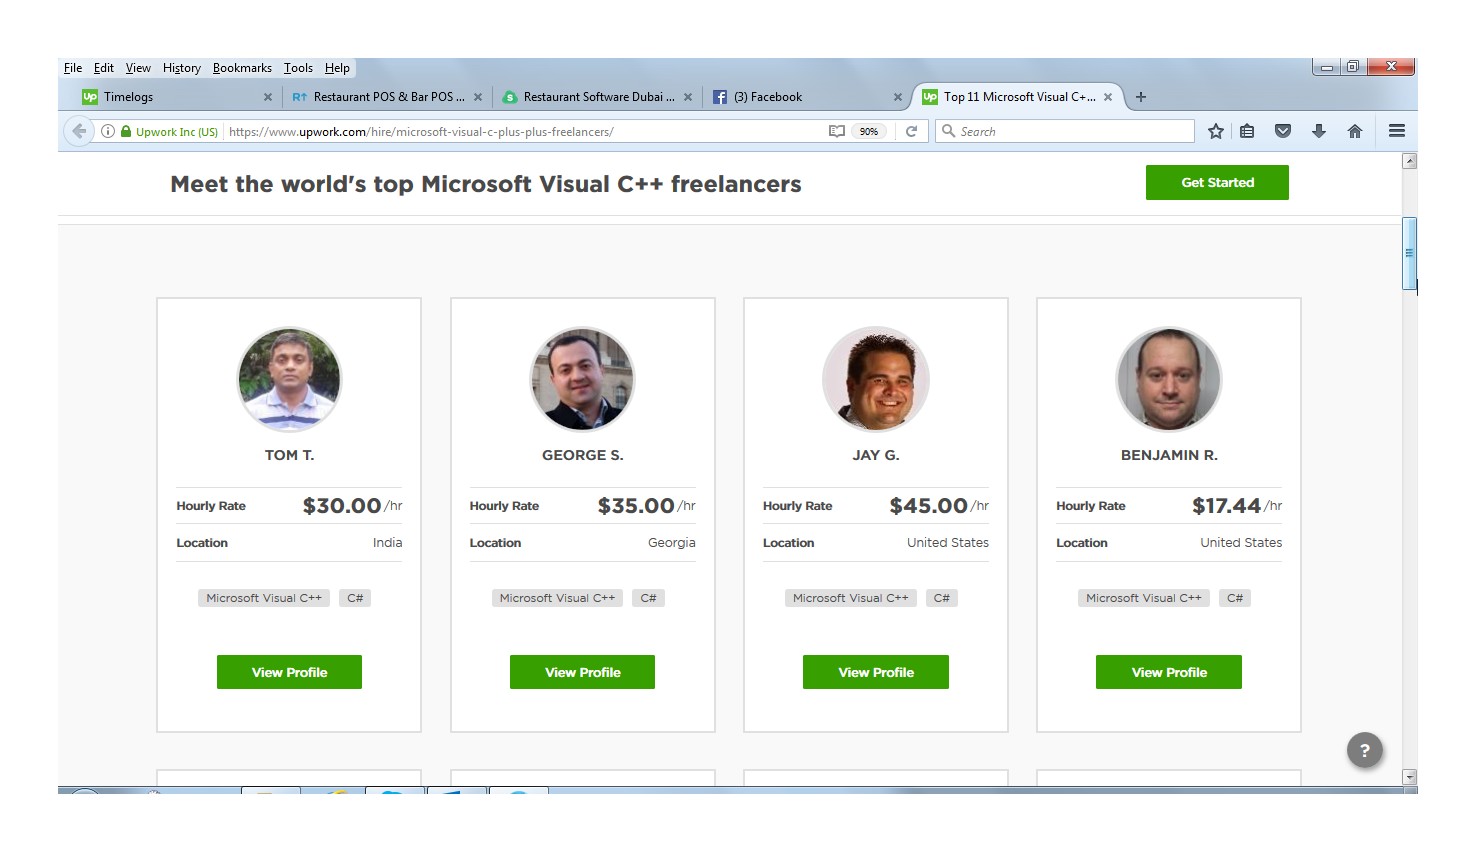Click the 90% zoom level indicator

click(869, 131)
